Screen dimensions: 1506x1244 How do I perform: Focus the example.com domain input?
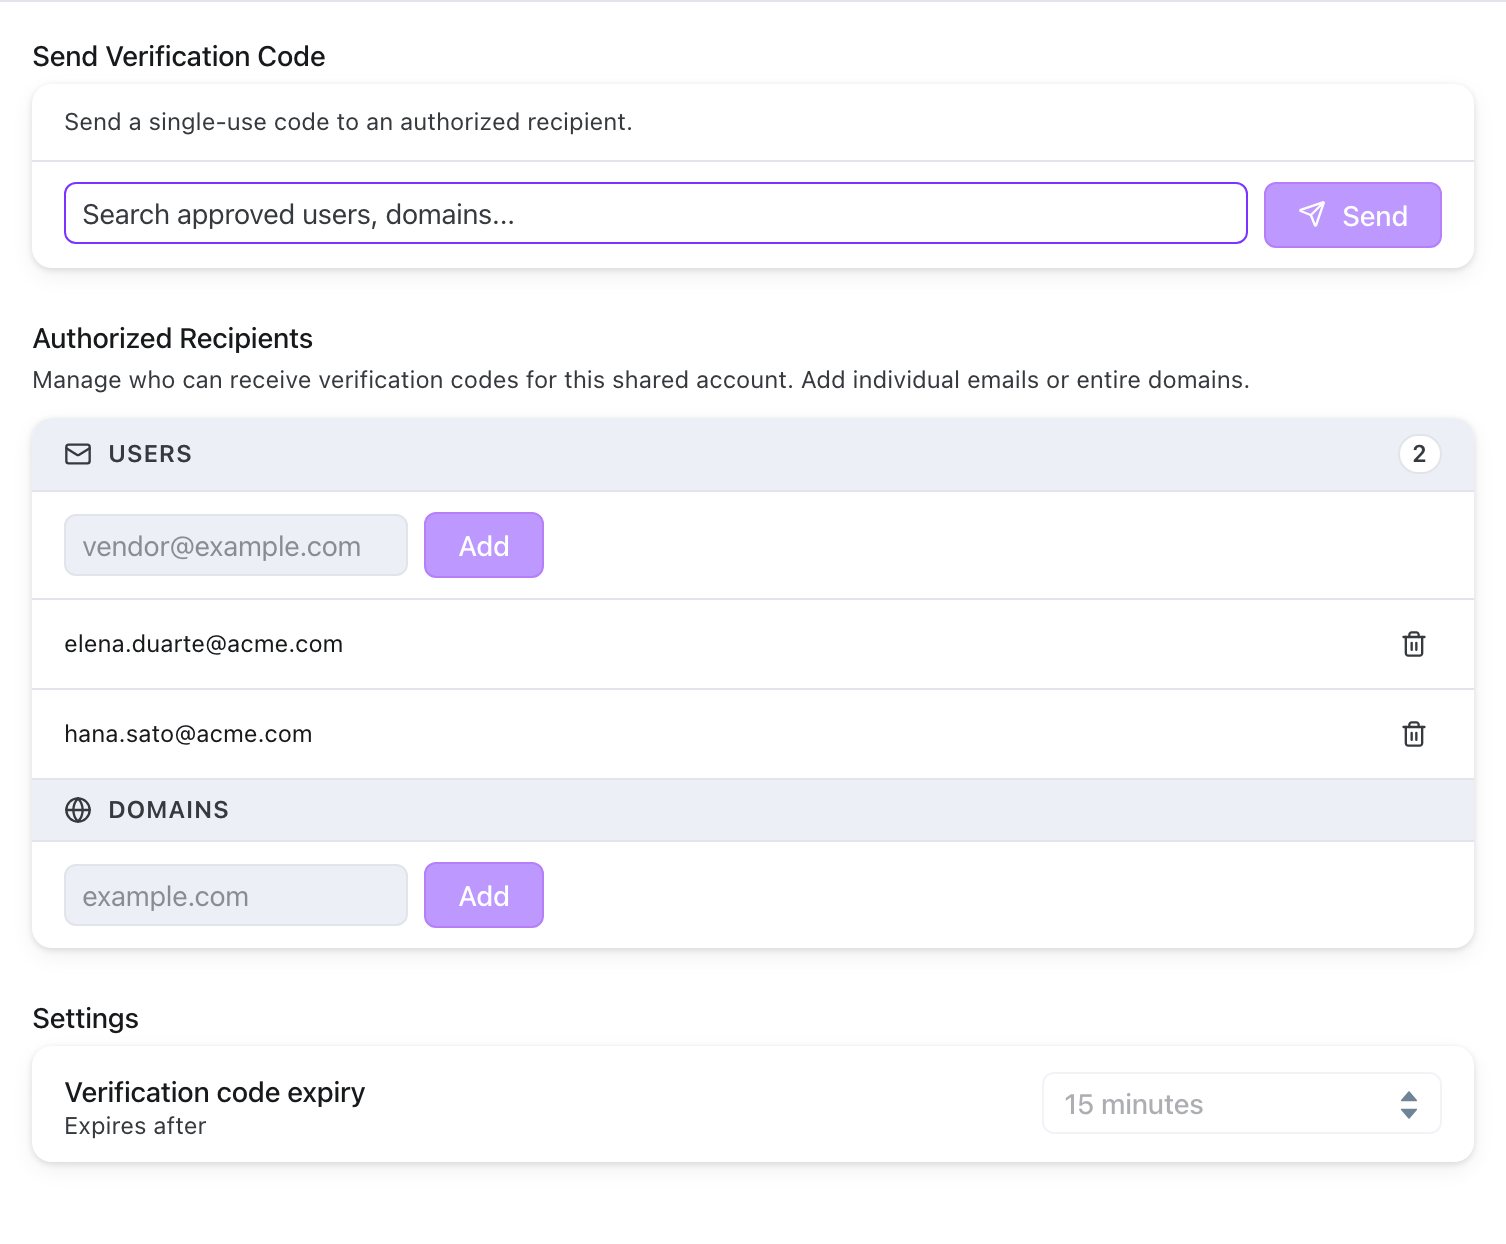click(x=236, y=895)
